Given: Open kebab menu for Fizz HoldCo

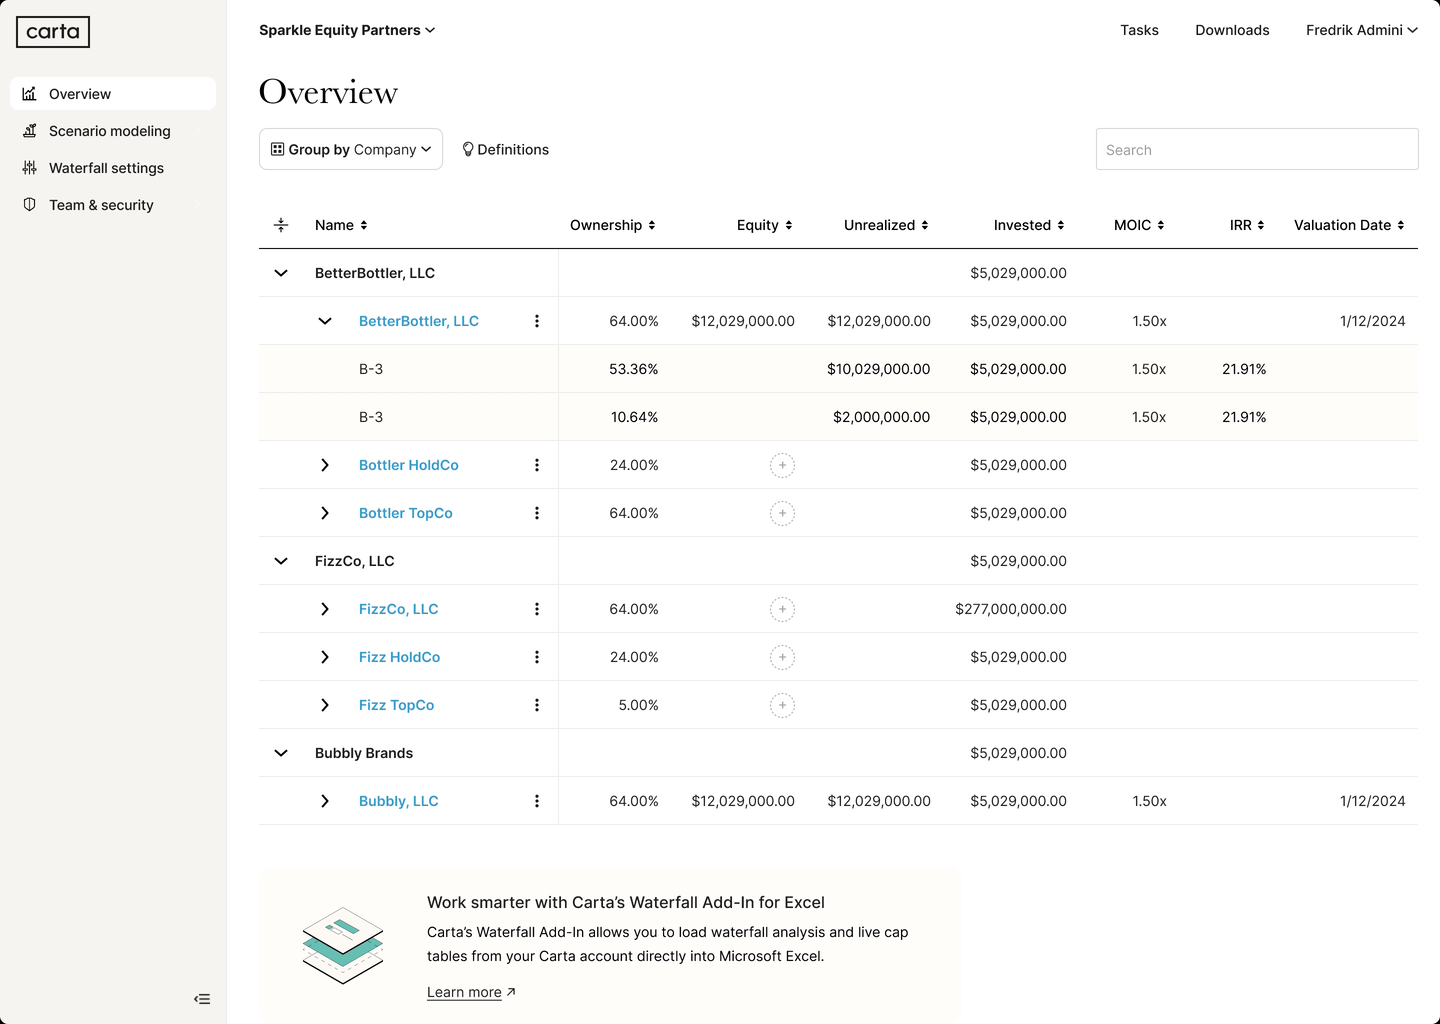Looking at the screenshot, I should pyautogui.click(x=537, y=657).
